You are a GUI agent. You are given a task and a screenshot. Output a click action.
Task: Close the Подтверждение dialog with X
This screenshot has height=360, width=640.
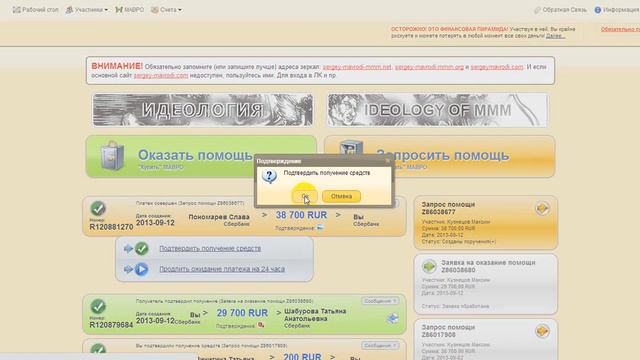pos(387,161)
